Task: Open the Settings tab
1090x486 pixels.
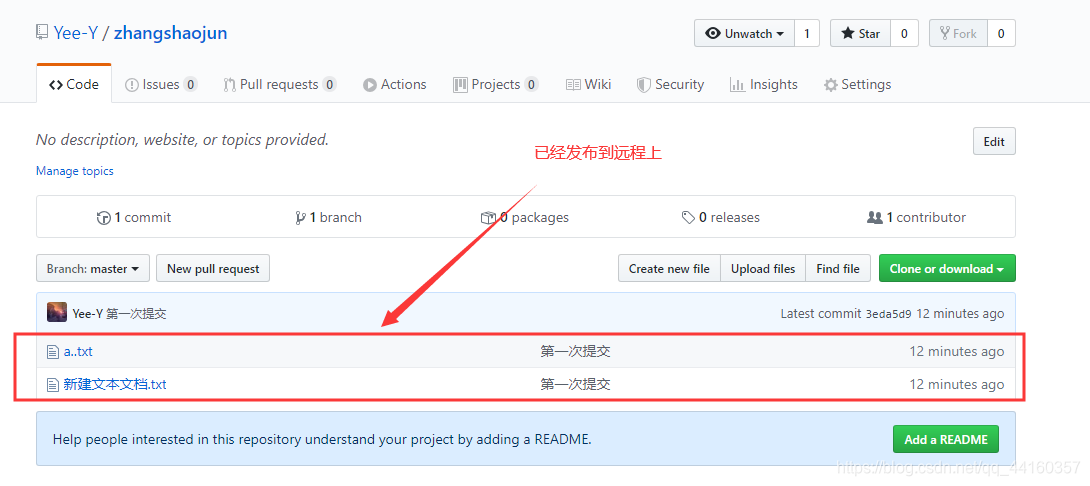Action: (x=857, y=84)
